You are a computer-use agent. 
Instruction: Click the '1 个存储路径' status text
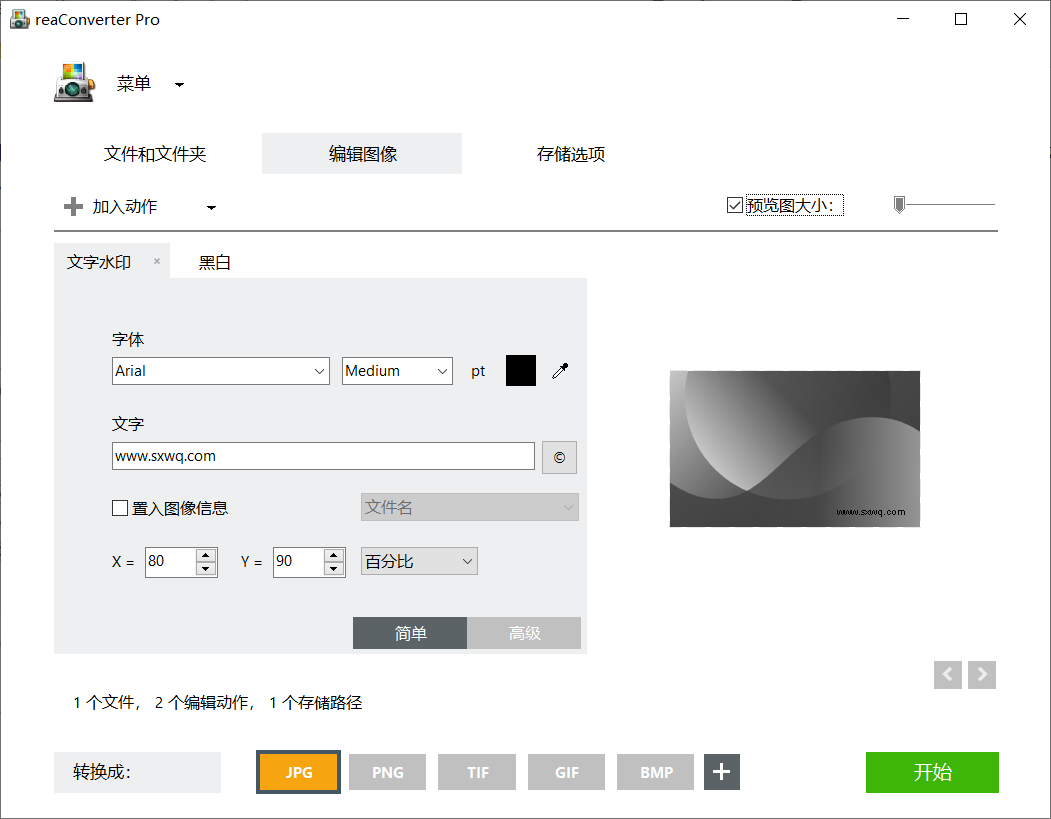coord(316,702)
